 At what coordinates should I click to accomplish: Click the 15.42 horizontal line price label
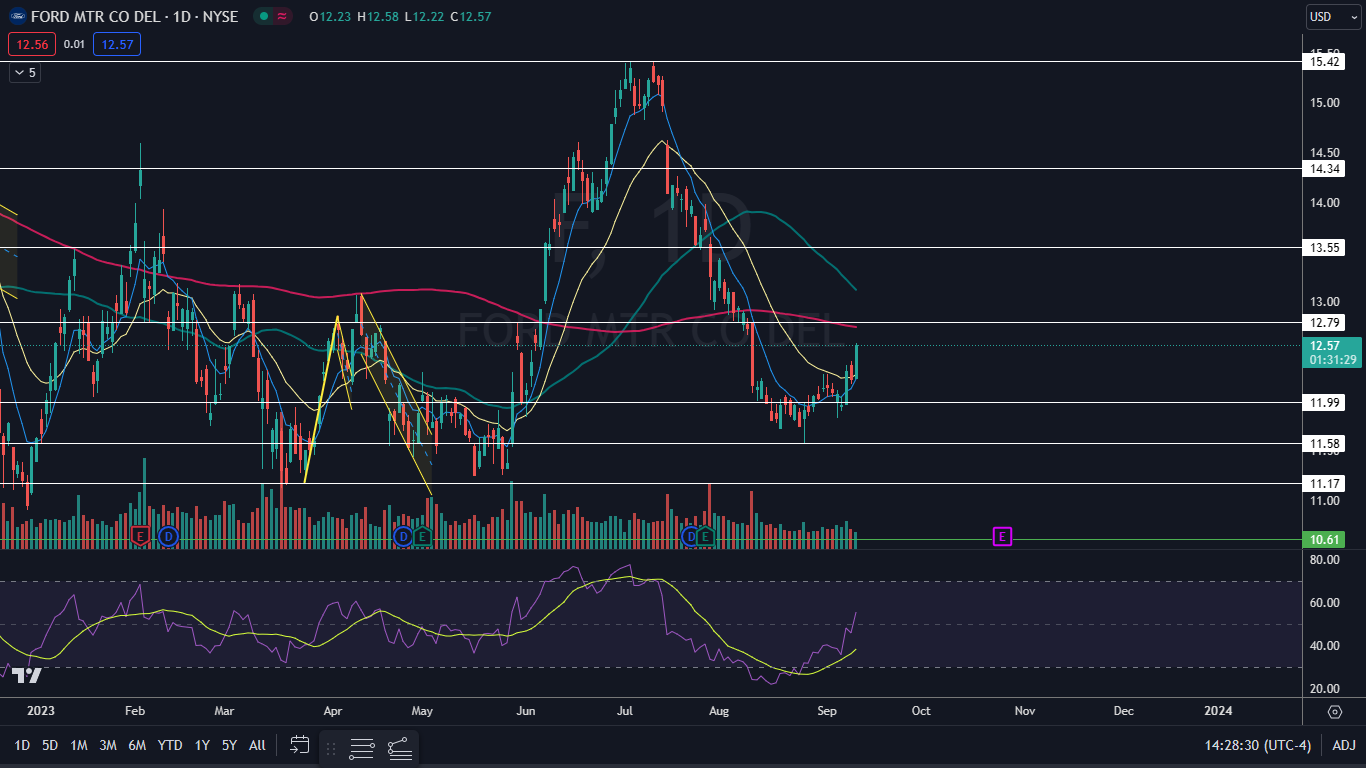point(1325,62)
